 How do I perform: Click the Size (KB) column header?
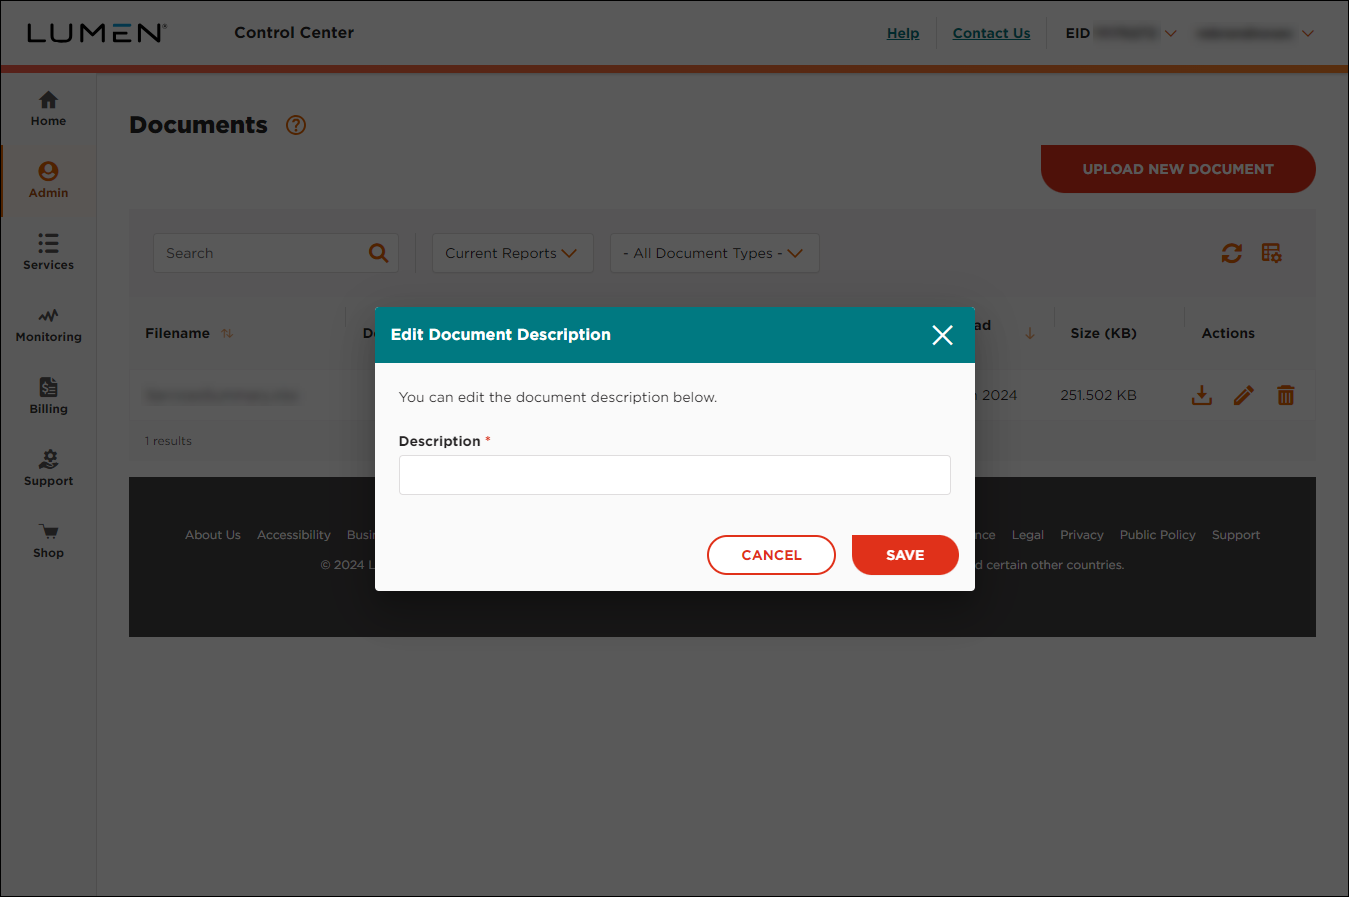1104,333
